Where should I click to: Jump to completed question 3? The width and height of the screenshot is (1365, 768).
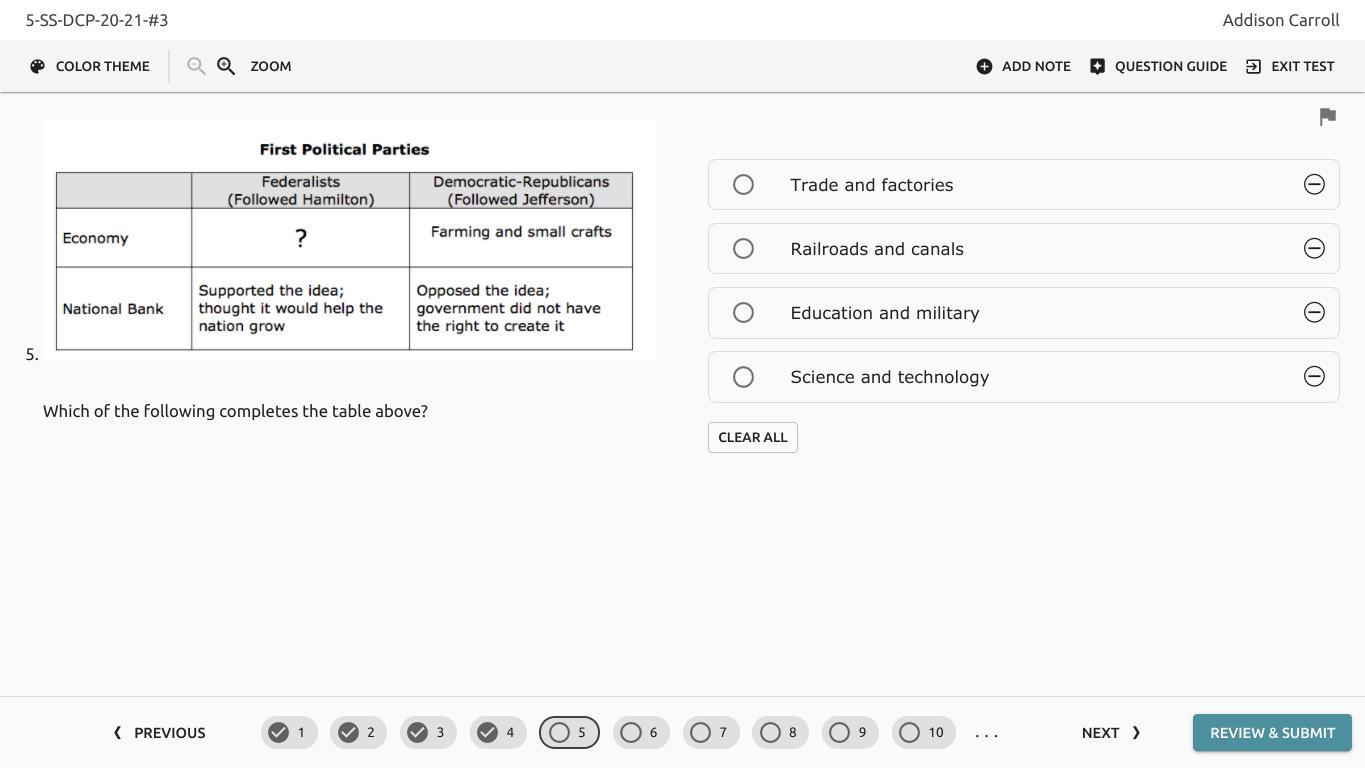[x=428, y=733]
